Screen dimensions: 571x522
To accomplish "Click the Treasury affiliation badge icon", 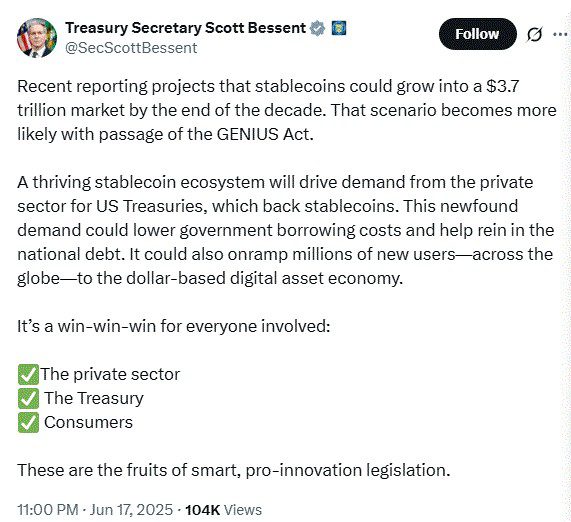I will [x=339, y=28].
